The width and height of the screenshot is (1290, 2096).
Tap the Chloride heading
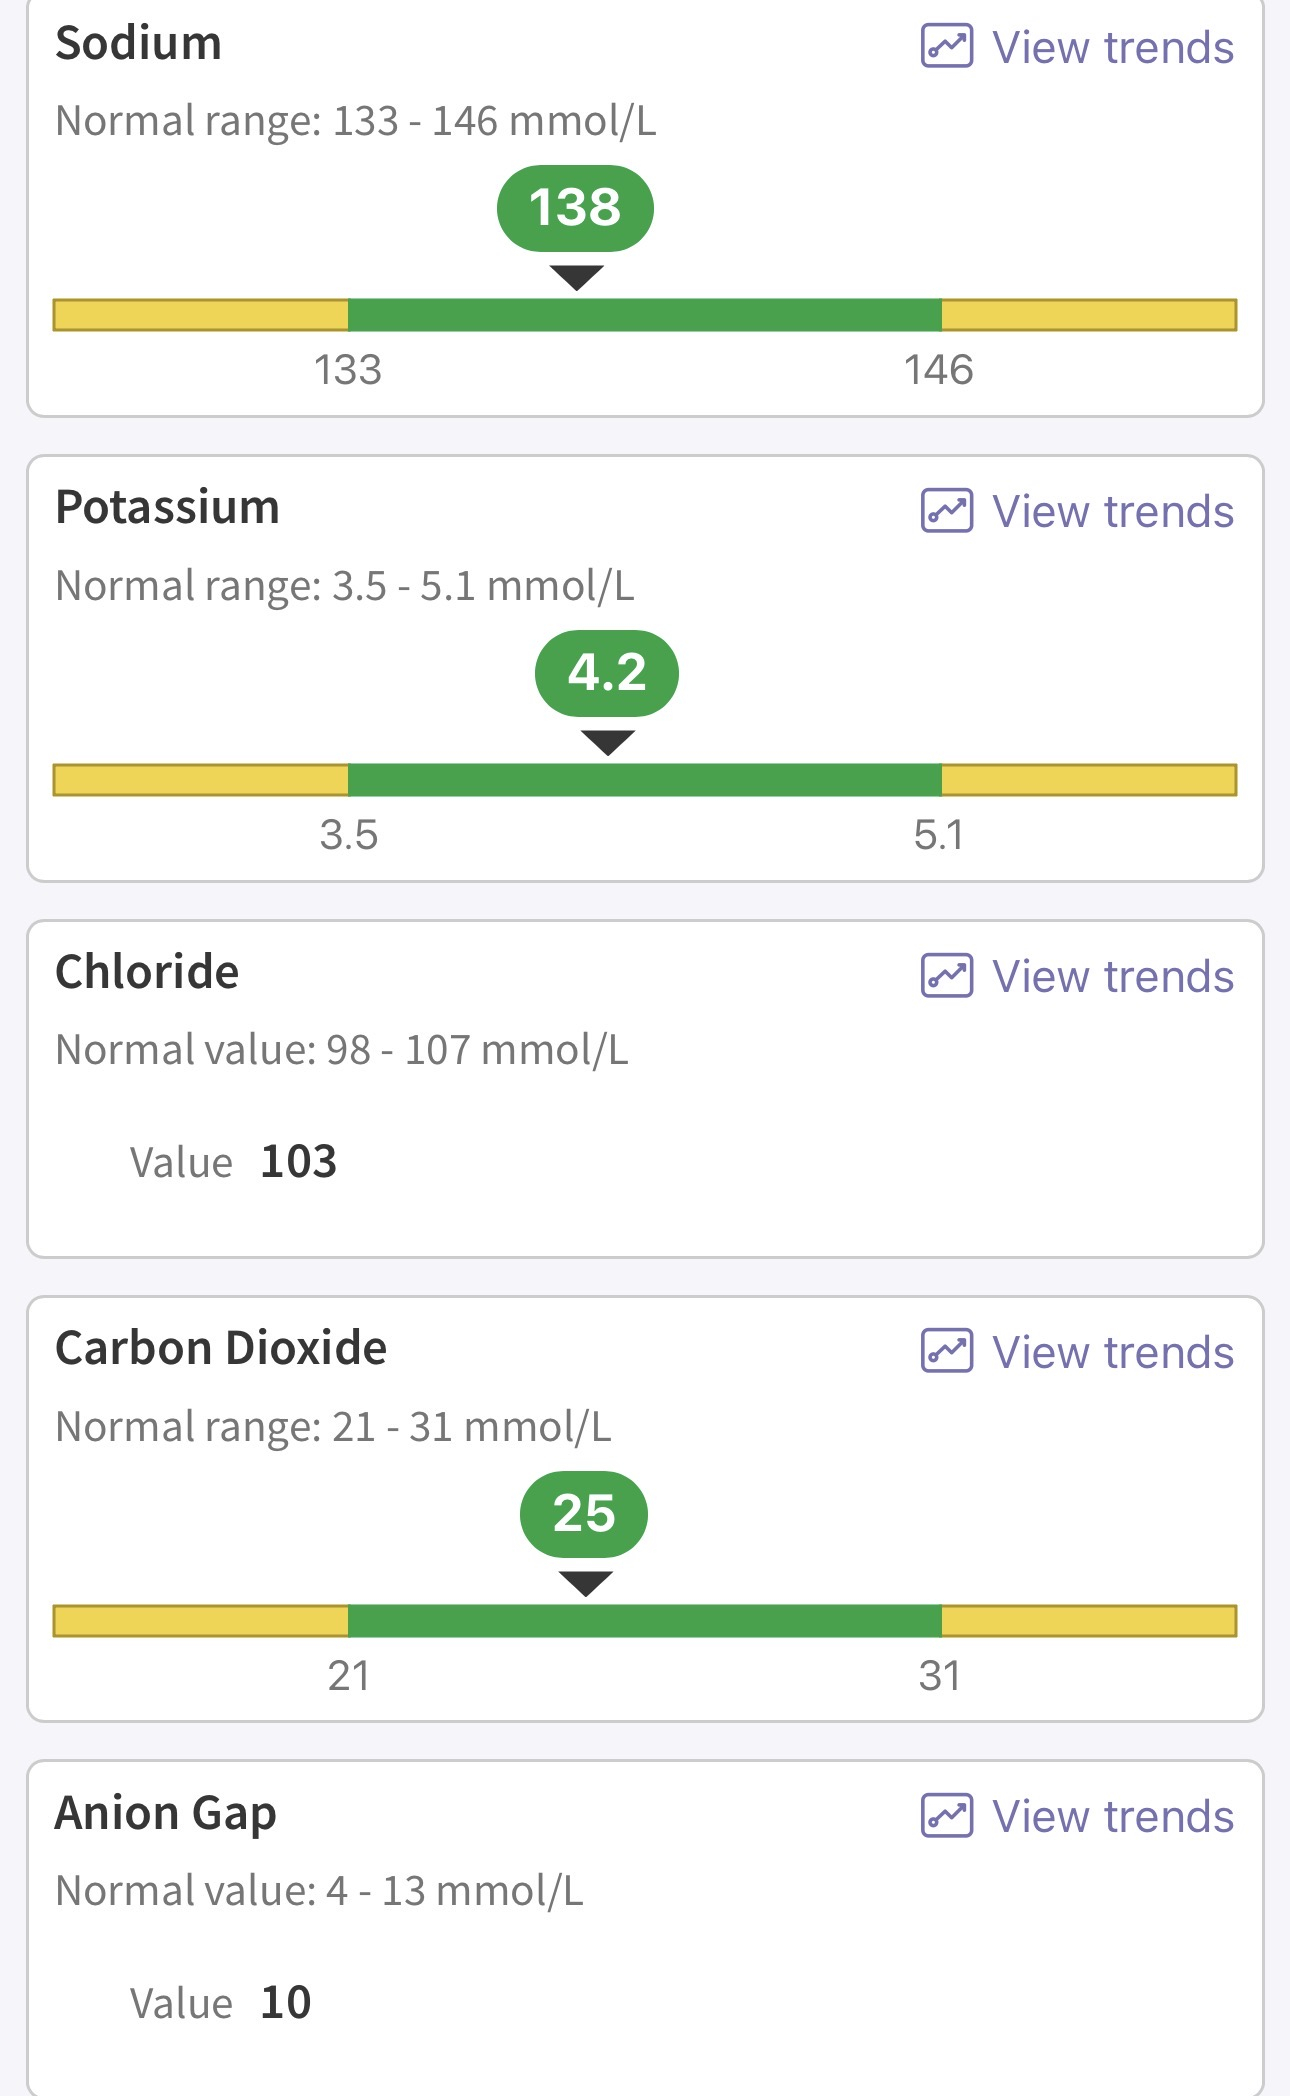[147, 972]
